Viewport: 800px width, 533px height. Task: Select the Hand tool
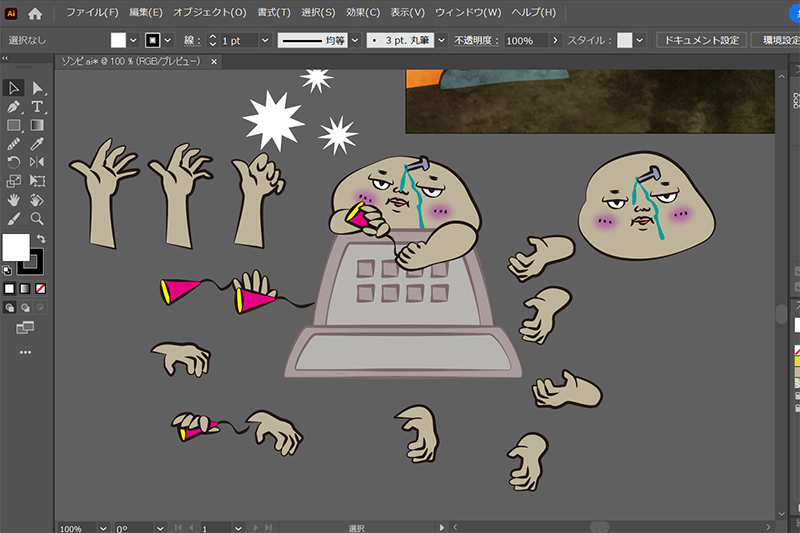14,199
